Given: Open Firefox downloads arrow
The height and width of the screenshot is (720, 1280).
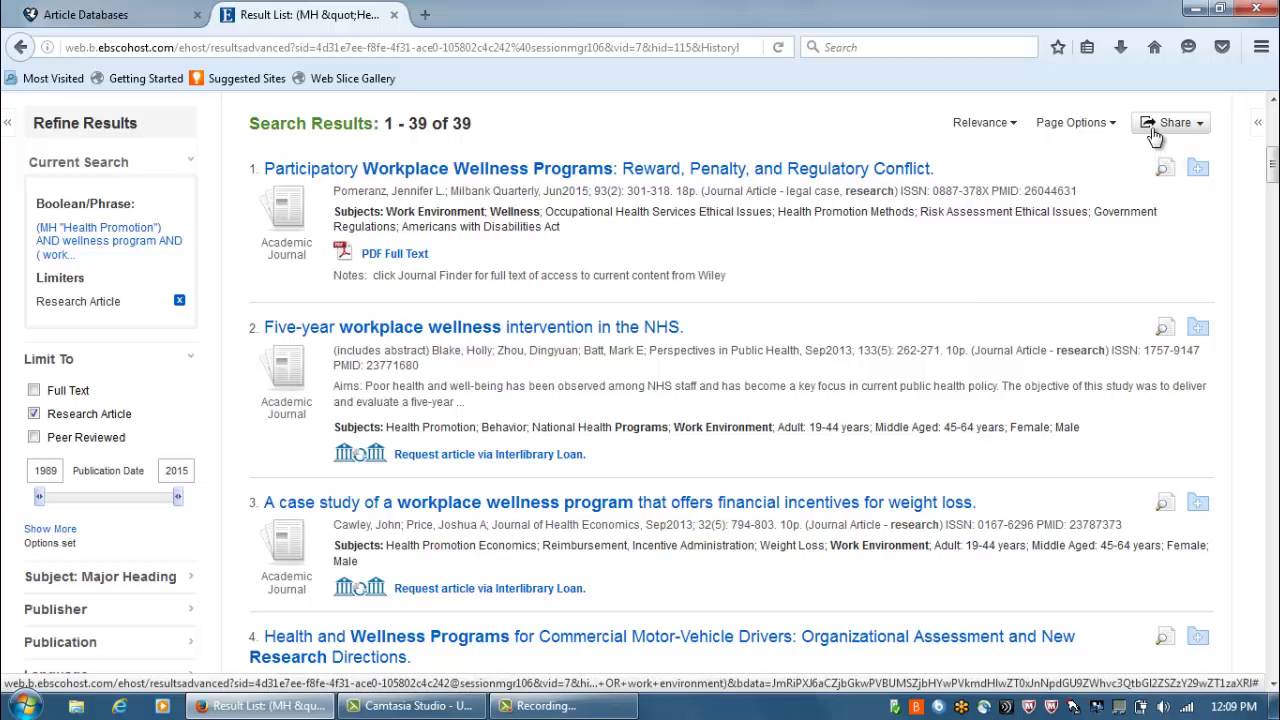Looking at the screenshot, I should tap(1120, 47).
